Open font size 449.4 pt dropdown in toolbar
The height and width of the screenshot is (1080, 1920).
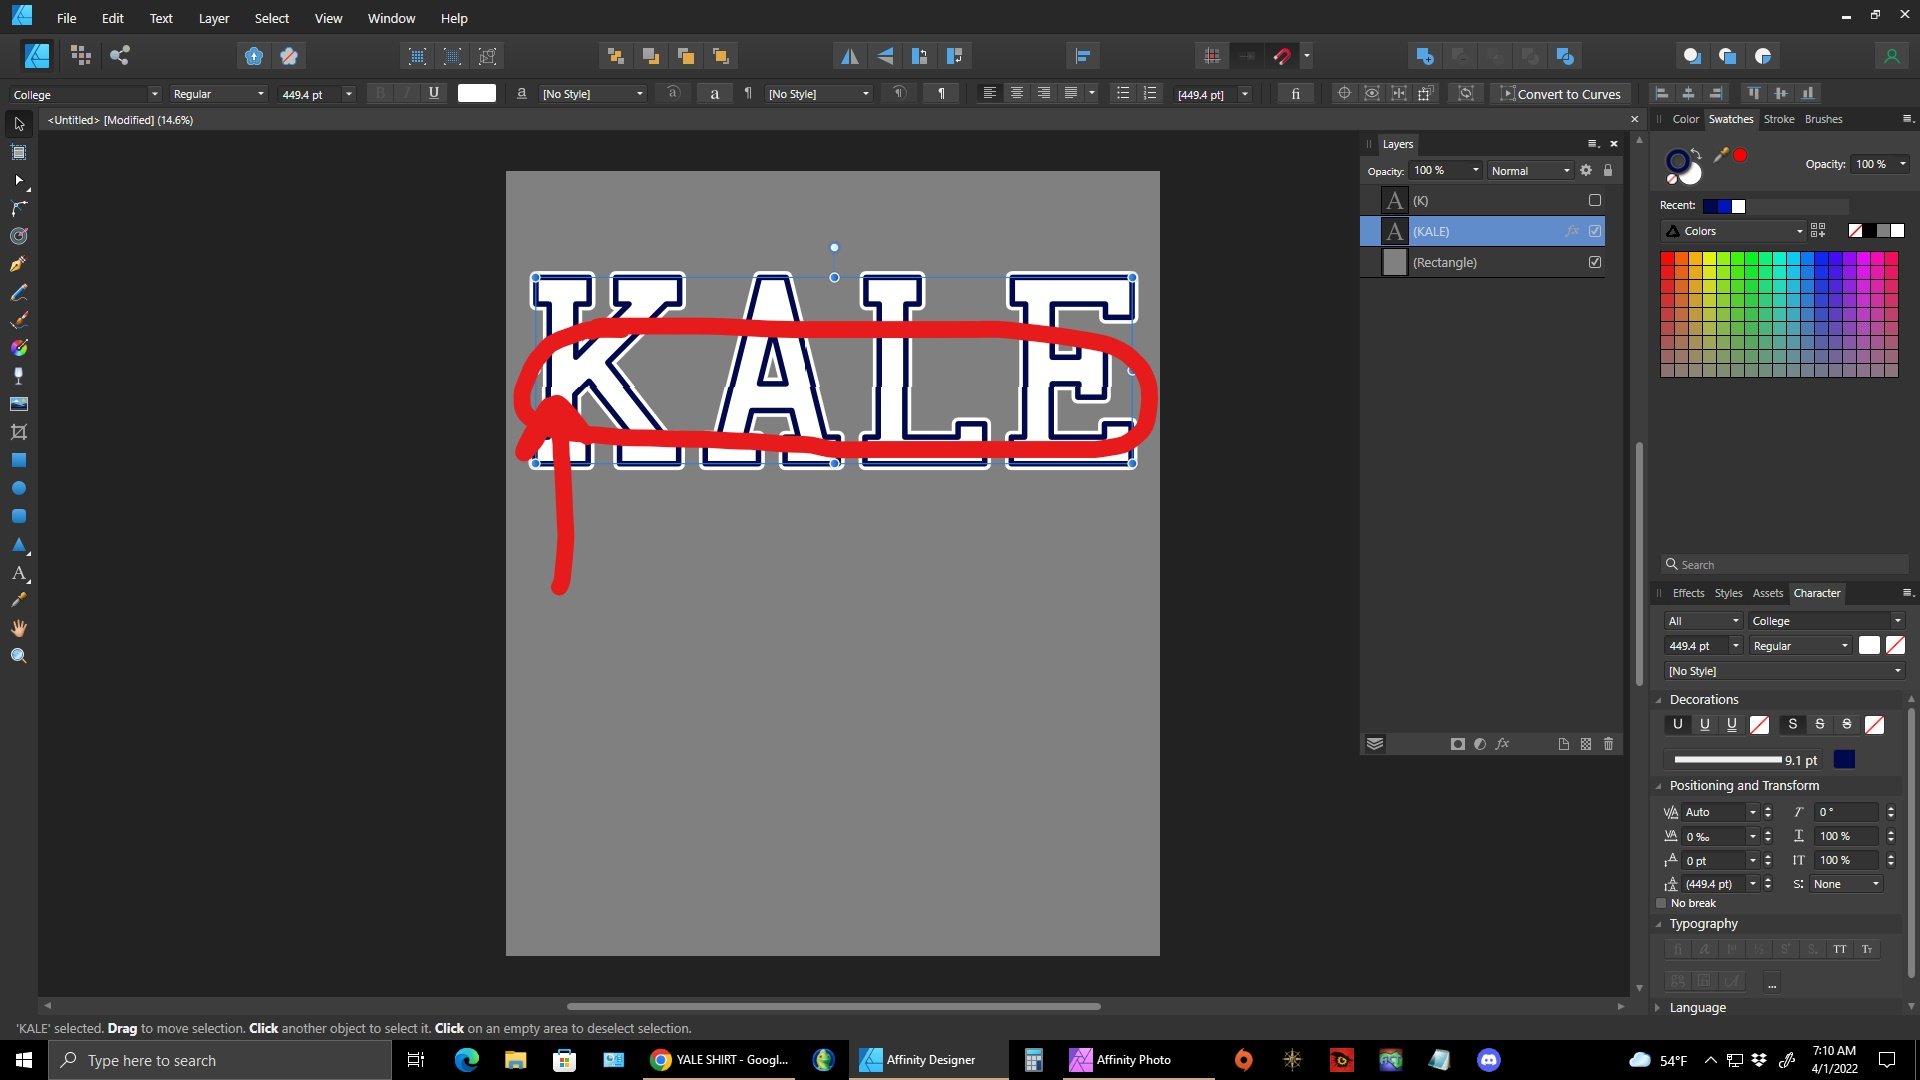(348, 94)
